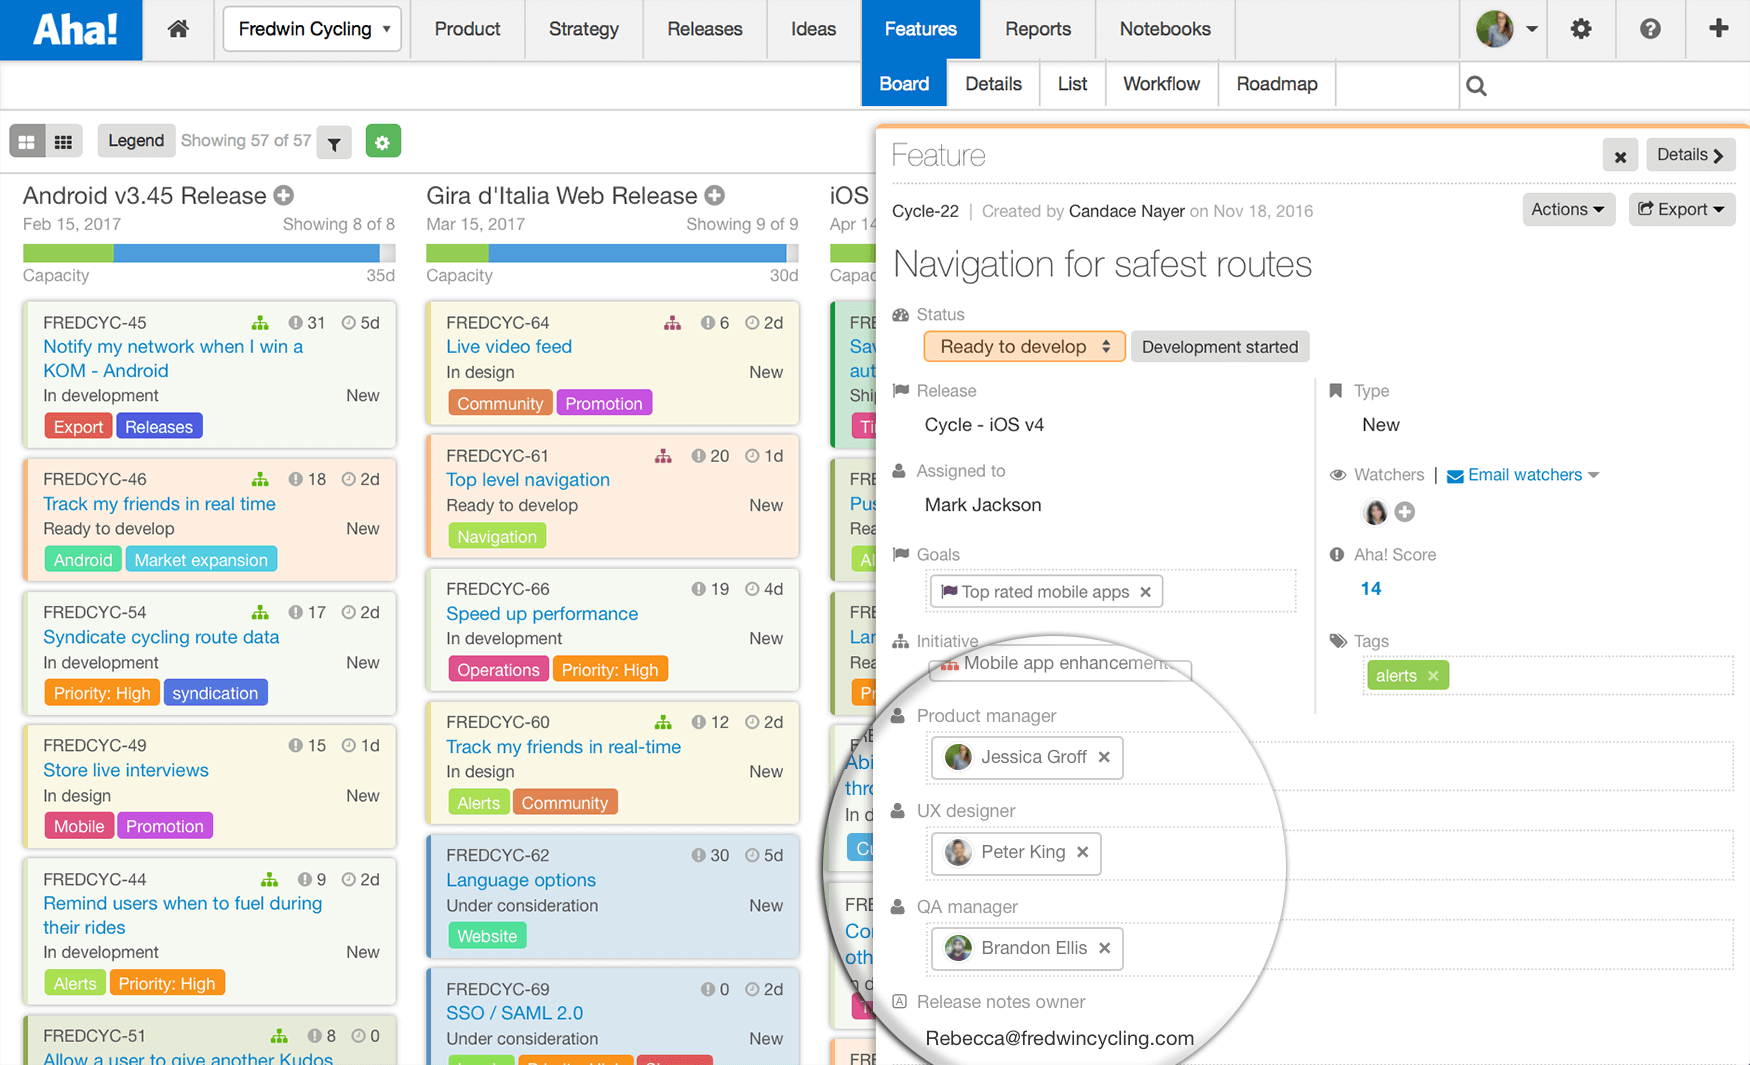
Task: Open the settings gear in the top bar
Action: (x=1580, y=29)
